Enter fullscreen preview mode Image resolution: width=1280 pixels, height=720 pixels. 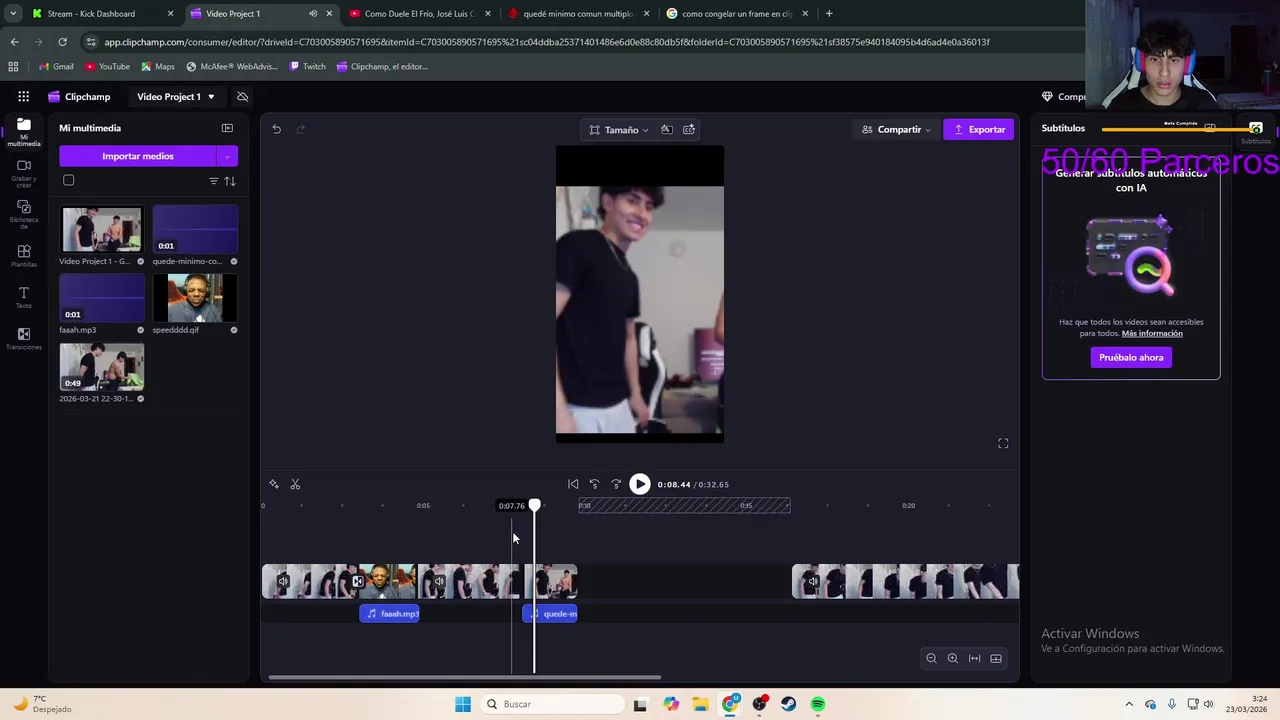click(1003, 444)
